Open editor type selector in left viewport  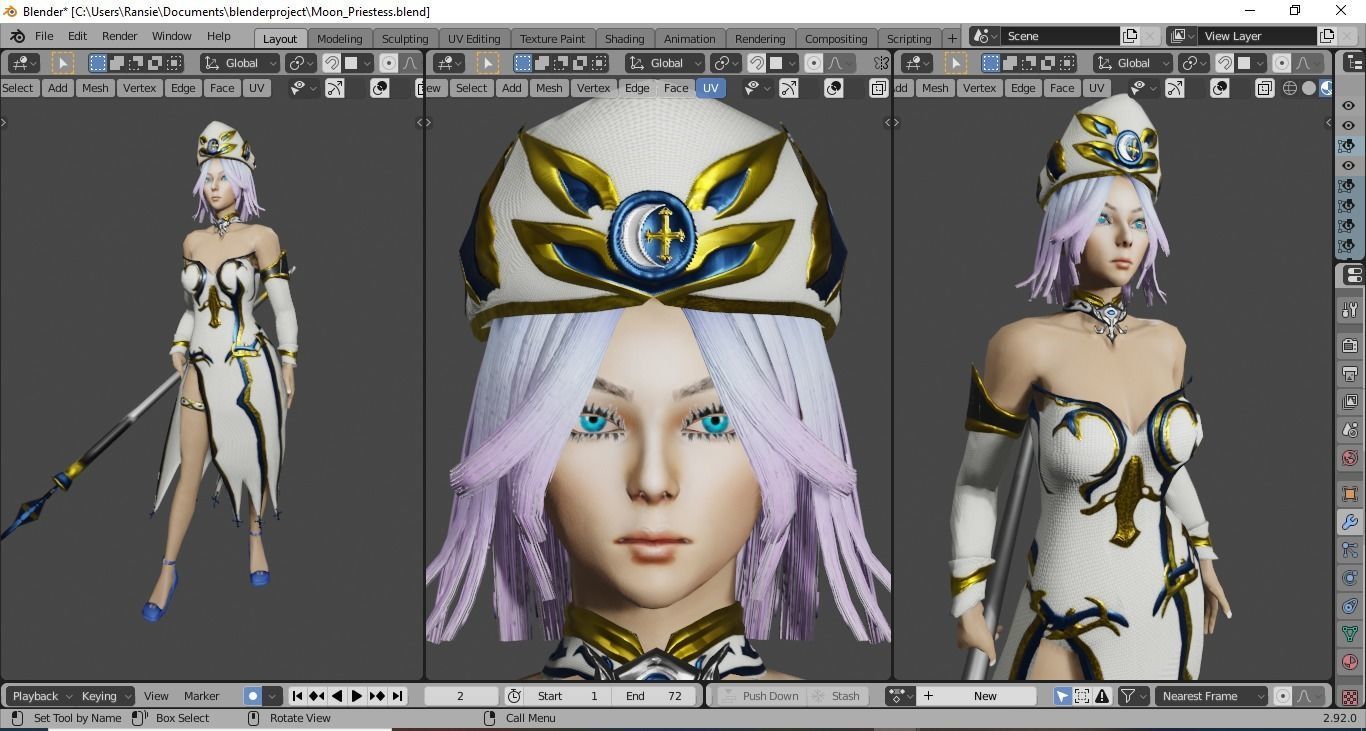tap(23, 63)
